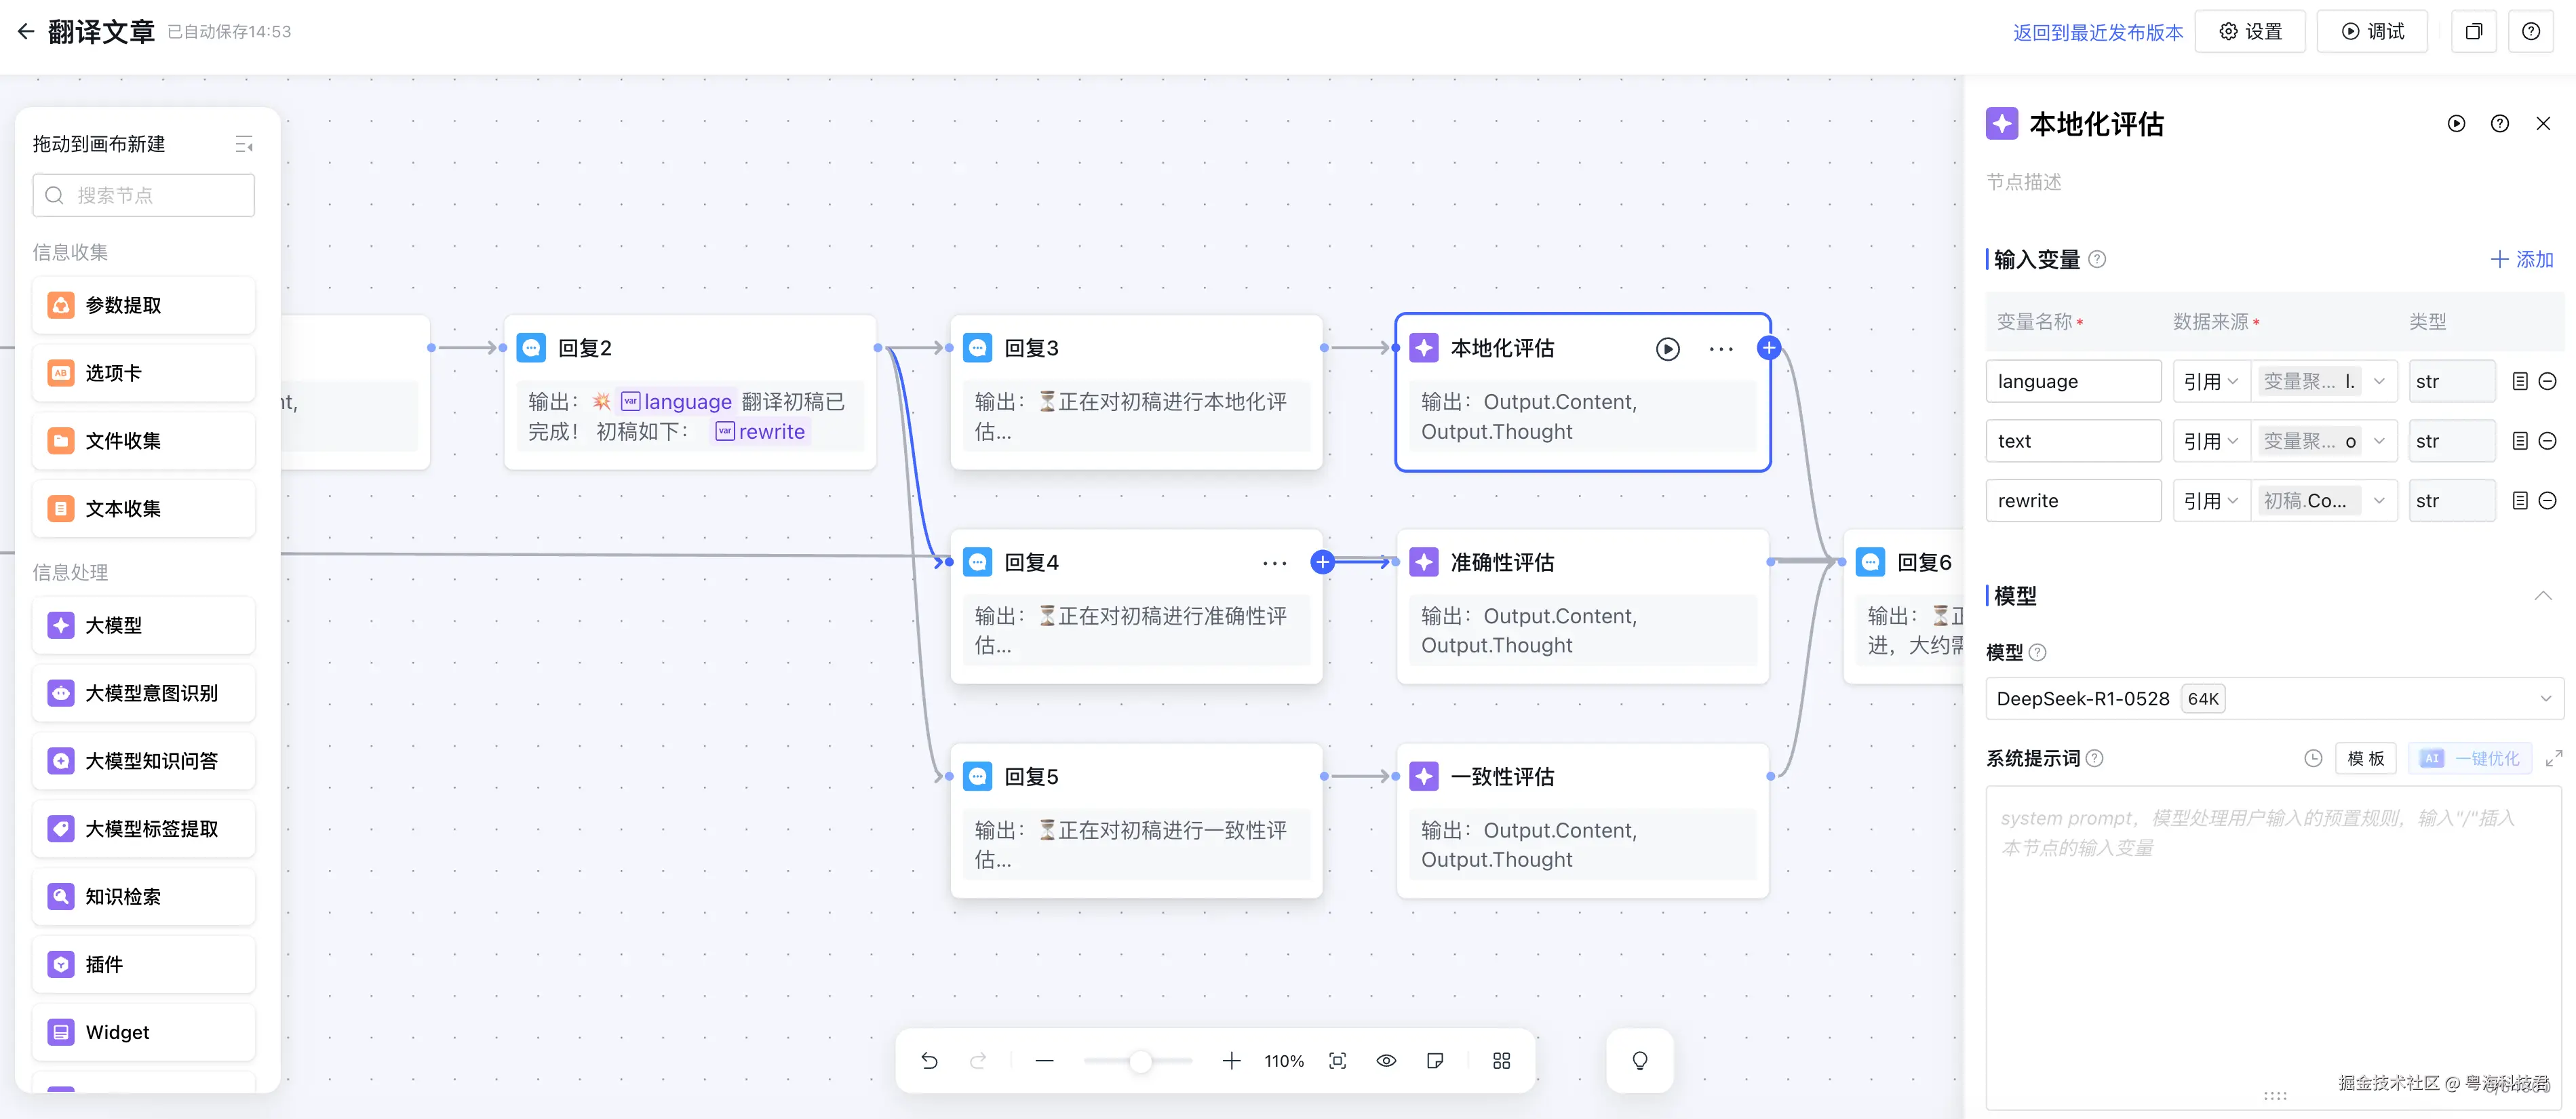Click the canvas zoom slider handle

coord(1140,1061)
